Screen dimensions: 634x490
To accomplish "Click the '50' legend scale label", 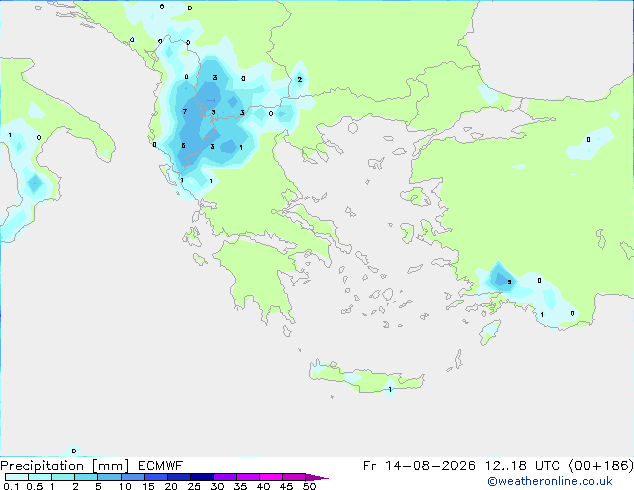I will (309, 486).
